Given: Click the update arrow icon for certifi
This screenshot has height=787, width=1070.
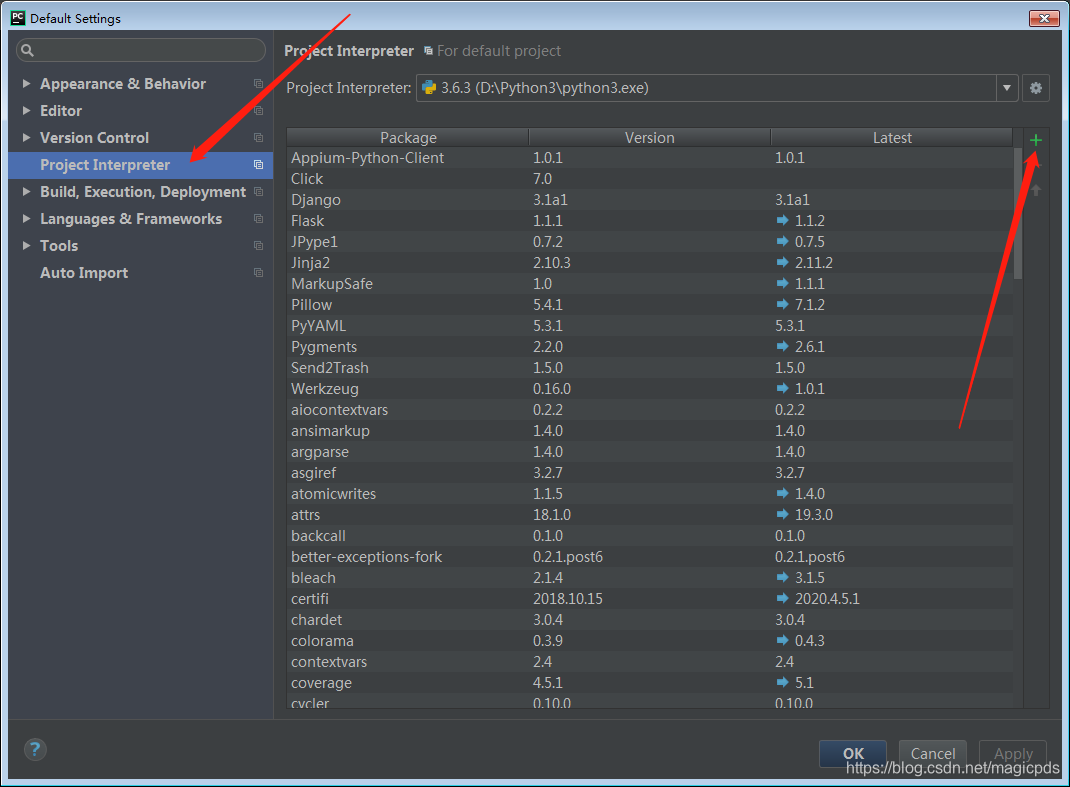Looking at the screenshot, I should click(782, 598).
